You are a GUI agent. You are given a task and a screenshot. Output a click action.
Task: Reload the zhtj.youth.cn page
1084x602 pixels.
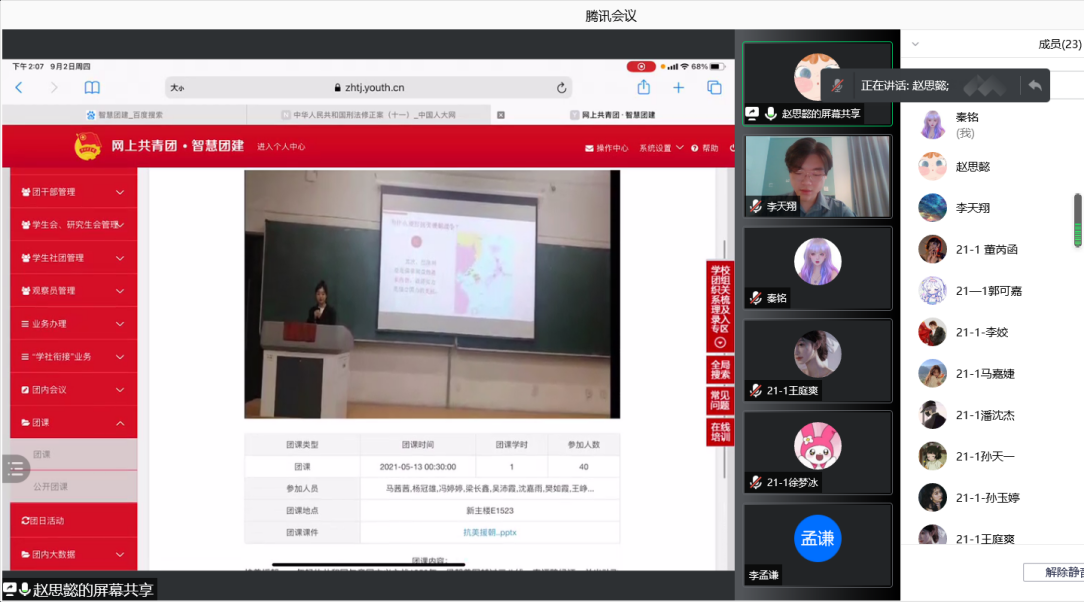coord(562,88)
